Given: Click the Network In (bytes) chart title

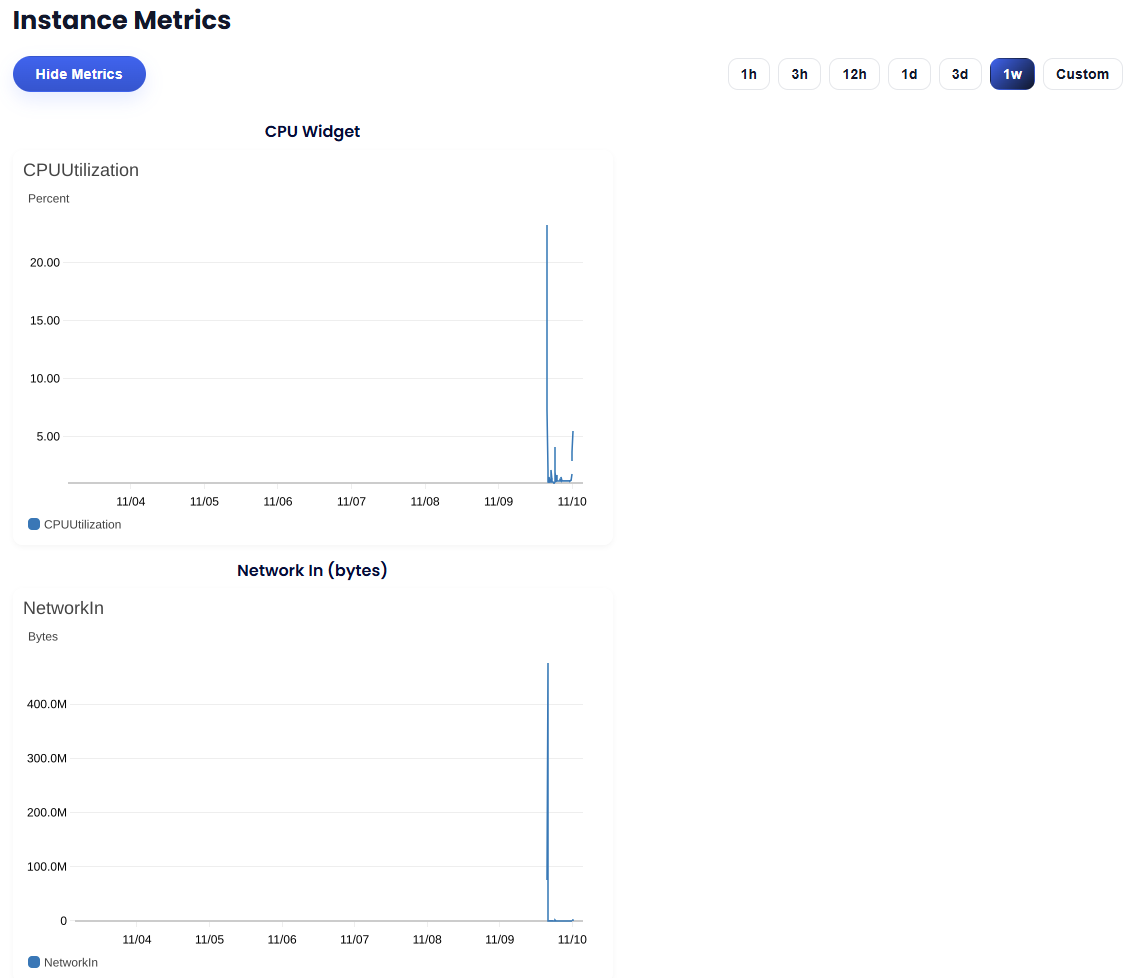Looking at the screenshot, I should point(311,570).
